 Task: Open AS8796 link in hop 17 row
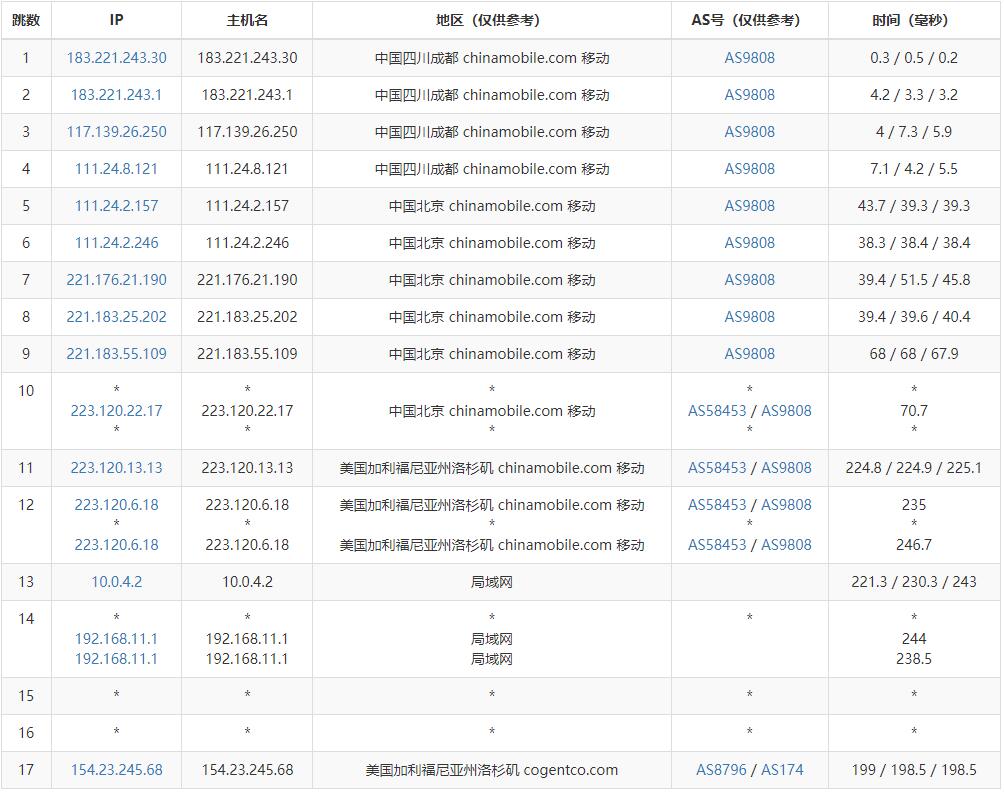721,770
